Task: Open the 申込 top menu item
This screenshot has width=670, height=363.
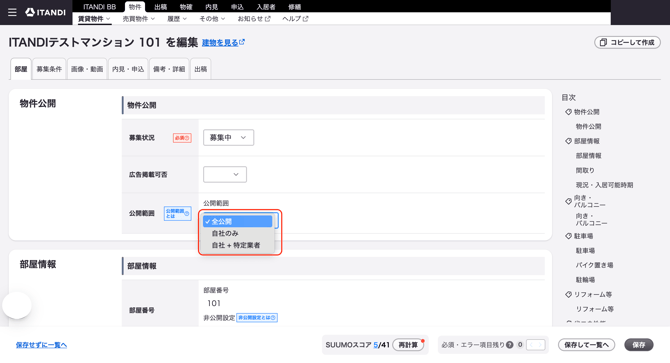Action: [237, 6]
